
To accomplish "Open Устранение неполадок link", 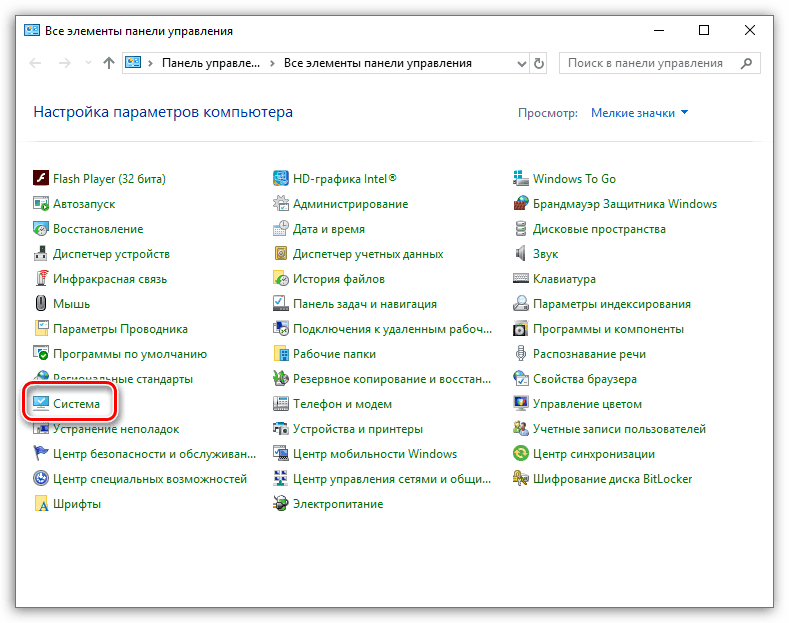I will click(x=116, y=429).
